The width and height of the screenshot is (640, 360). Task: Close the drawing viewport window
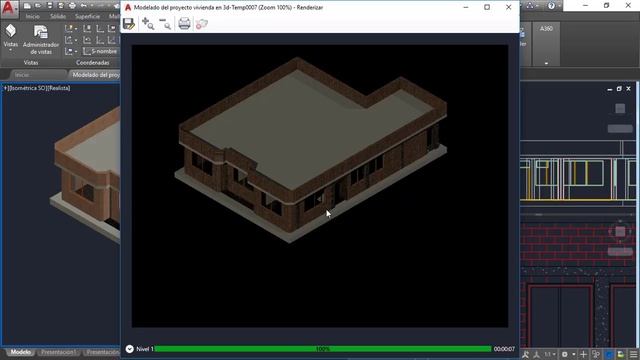628,89
